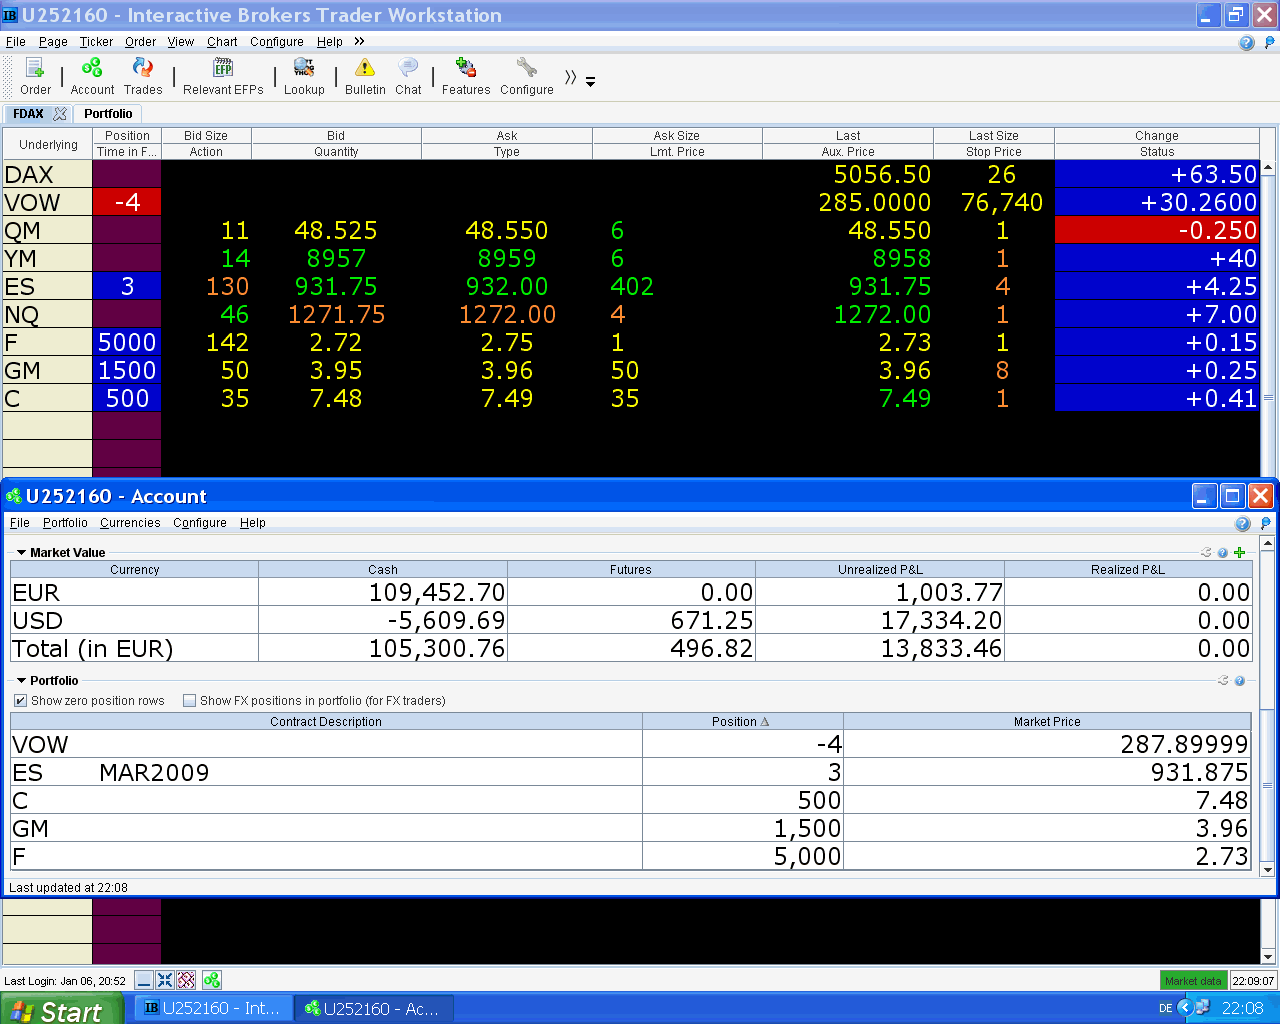
Task: Click the quote table scrollbar up arrow
Action: coord(1268,168)
